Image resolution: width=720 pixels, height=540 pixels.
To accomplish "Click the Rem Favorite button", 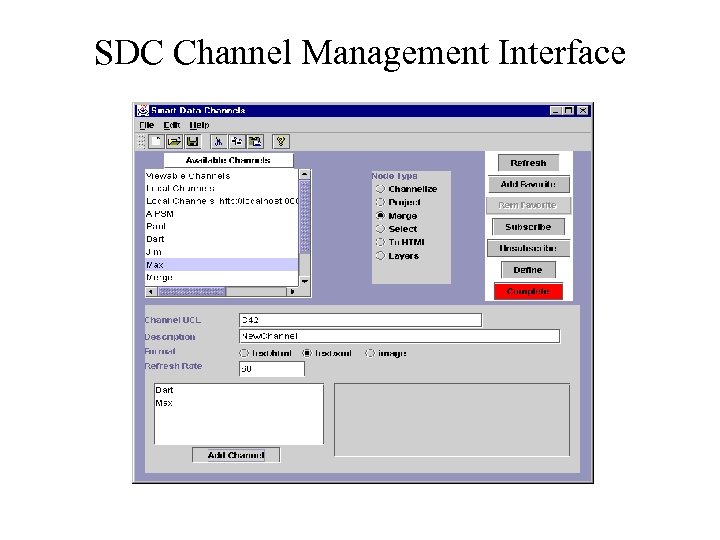I will pyautogui.click(x=529, y=205).
